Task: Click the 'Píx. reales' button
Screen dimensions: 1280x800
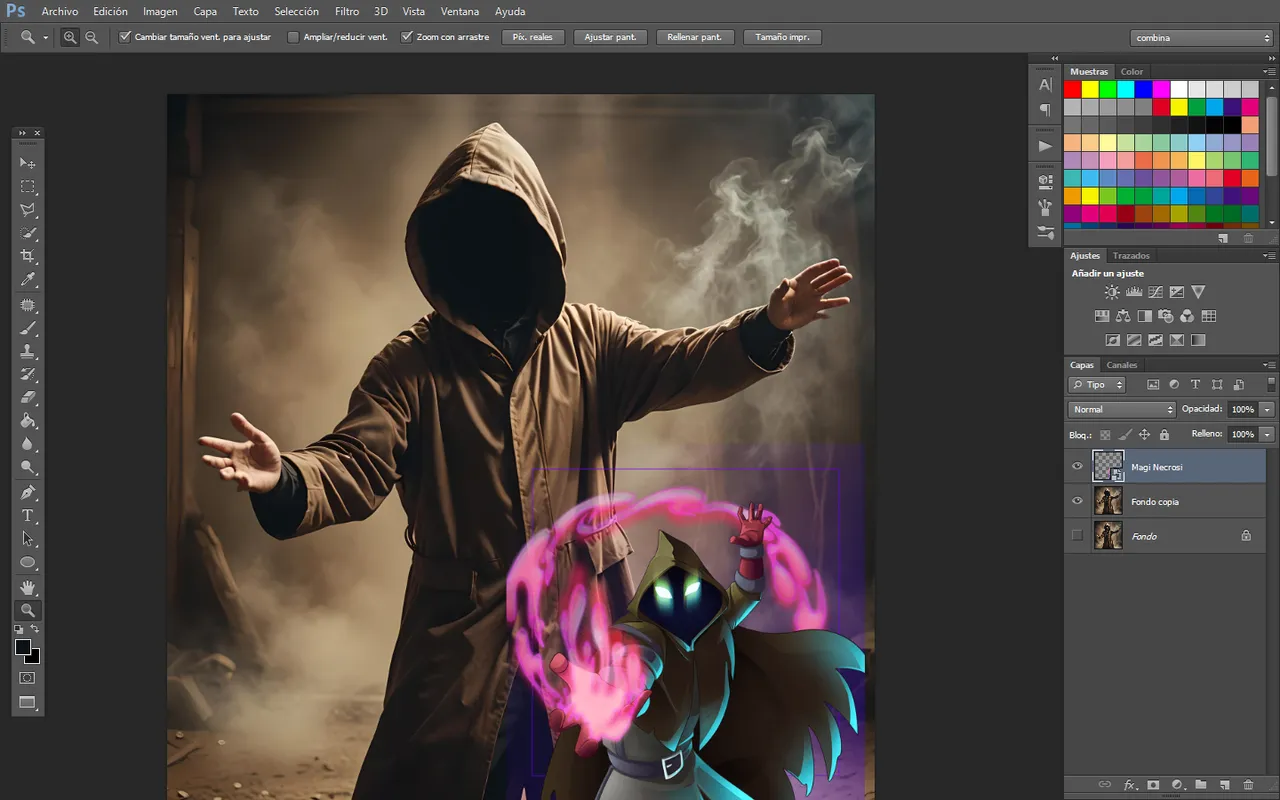Action: (x=533, y=37)
